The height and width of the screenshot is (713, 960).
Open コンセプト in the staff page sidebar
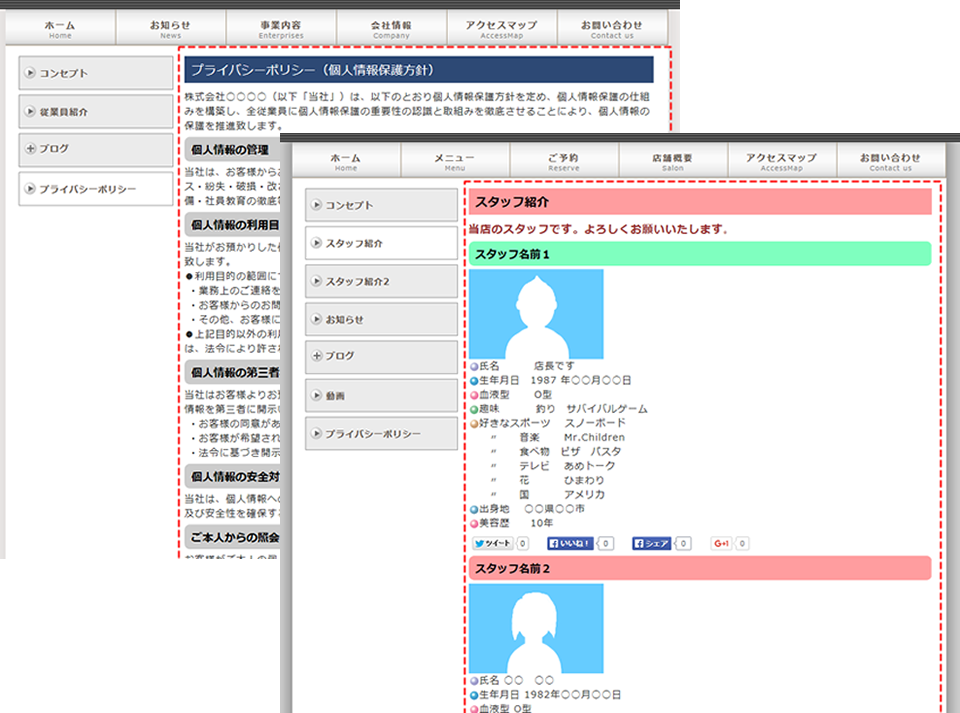[x=381, y=205]
